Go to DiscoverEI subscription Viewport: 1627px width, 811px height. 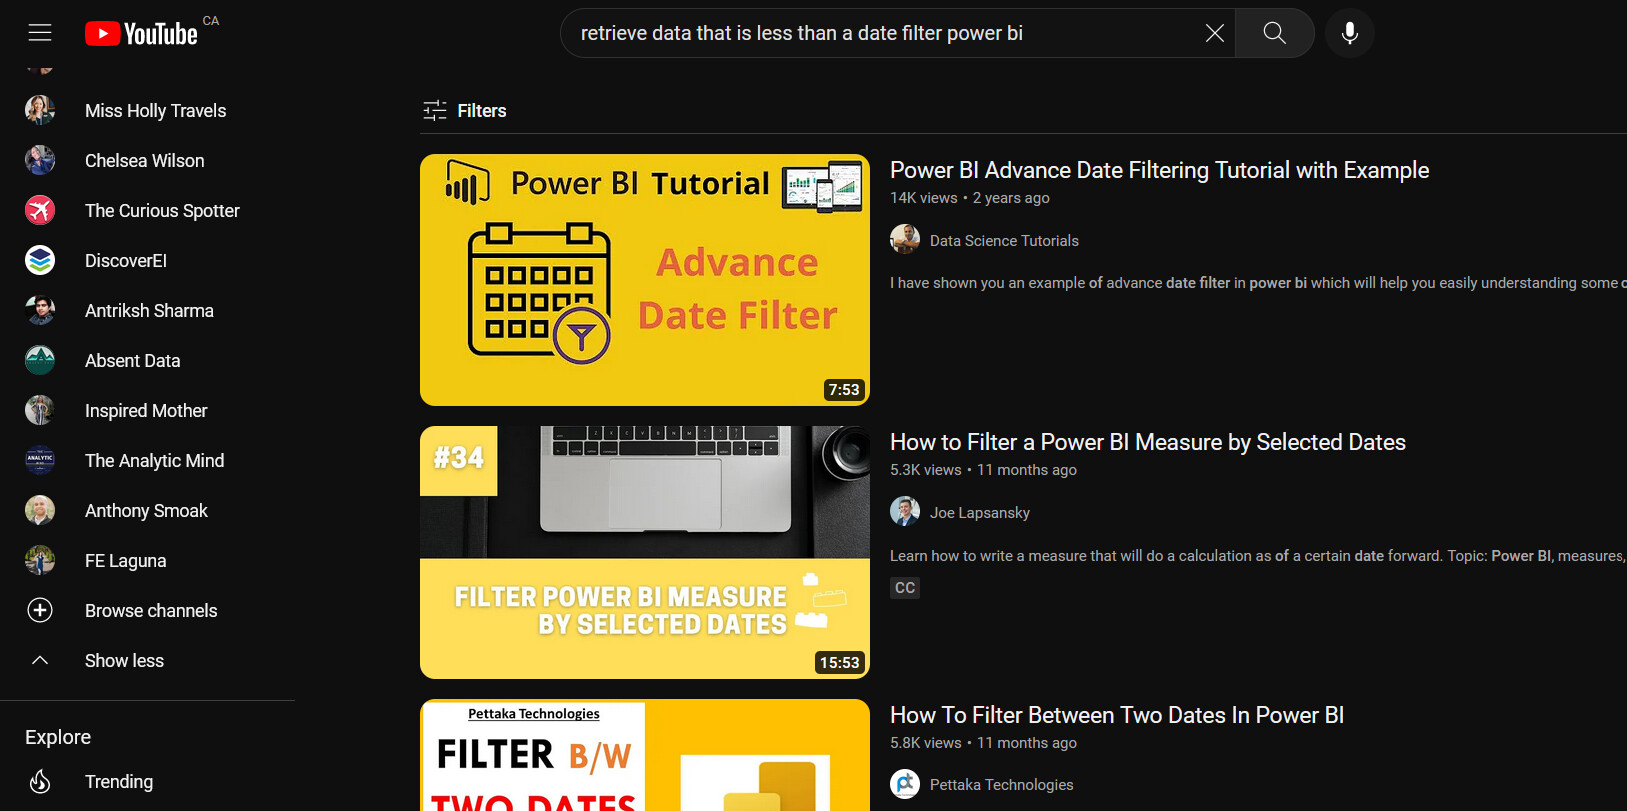coord(125,261)
